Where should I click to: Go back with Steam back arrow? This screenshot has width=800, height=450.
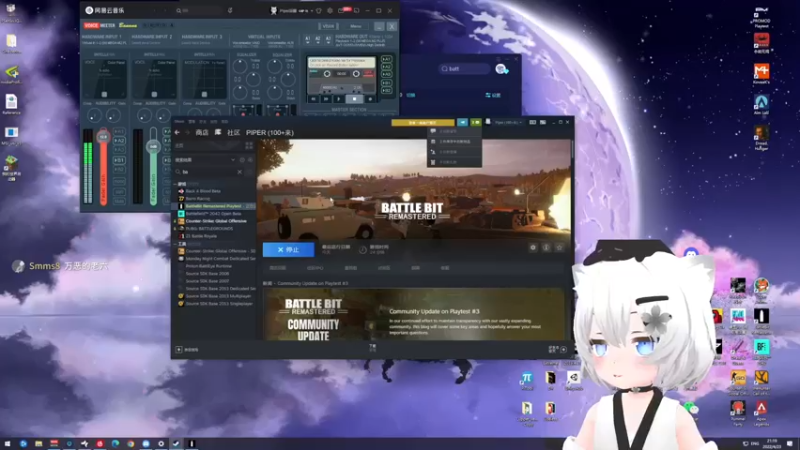(x=177, y=133)
